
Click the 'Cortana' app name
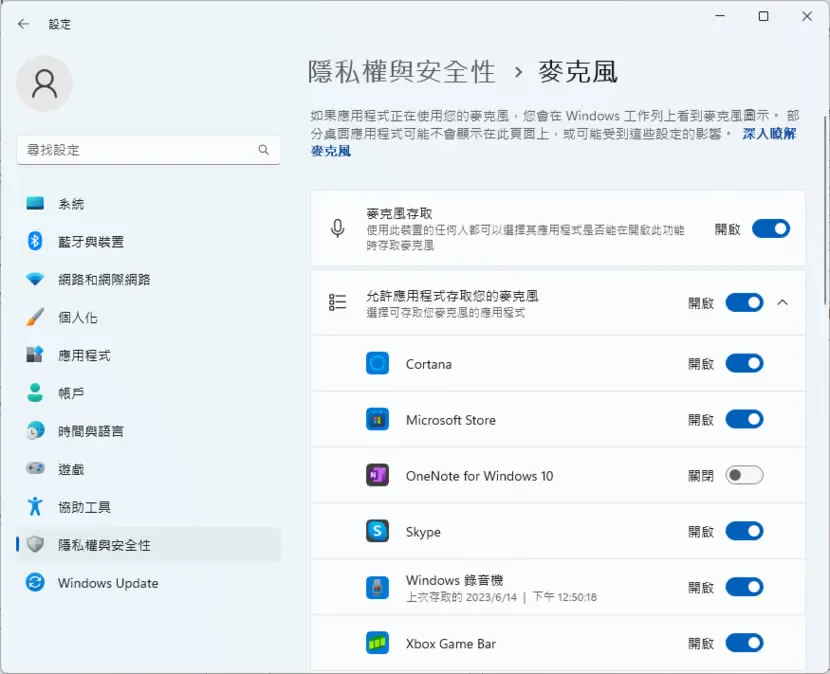[x=429, y=364]
